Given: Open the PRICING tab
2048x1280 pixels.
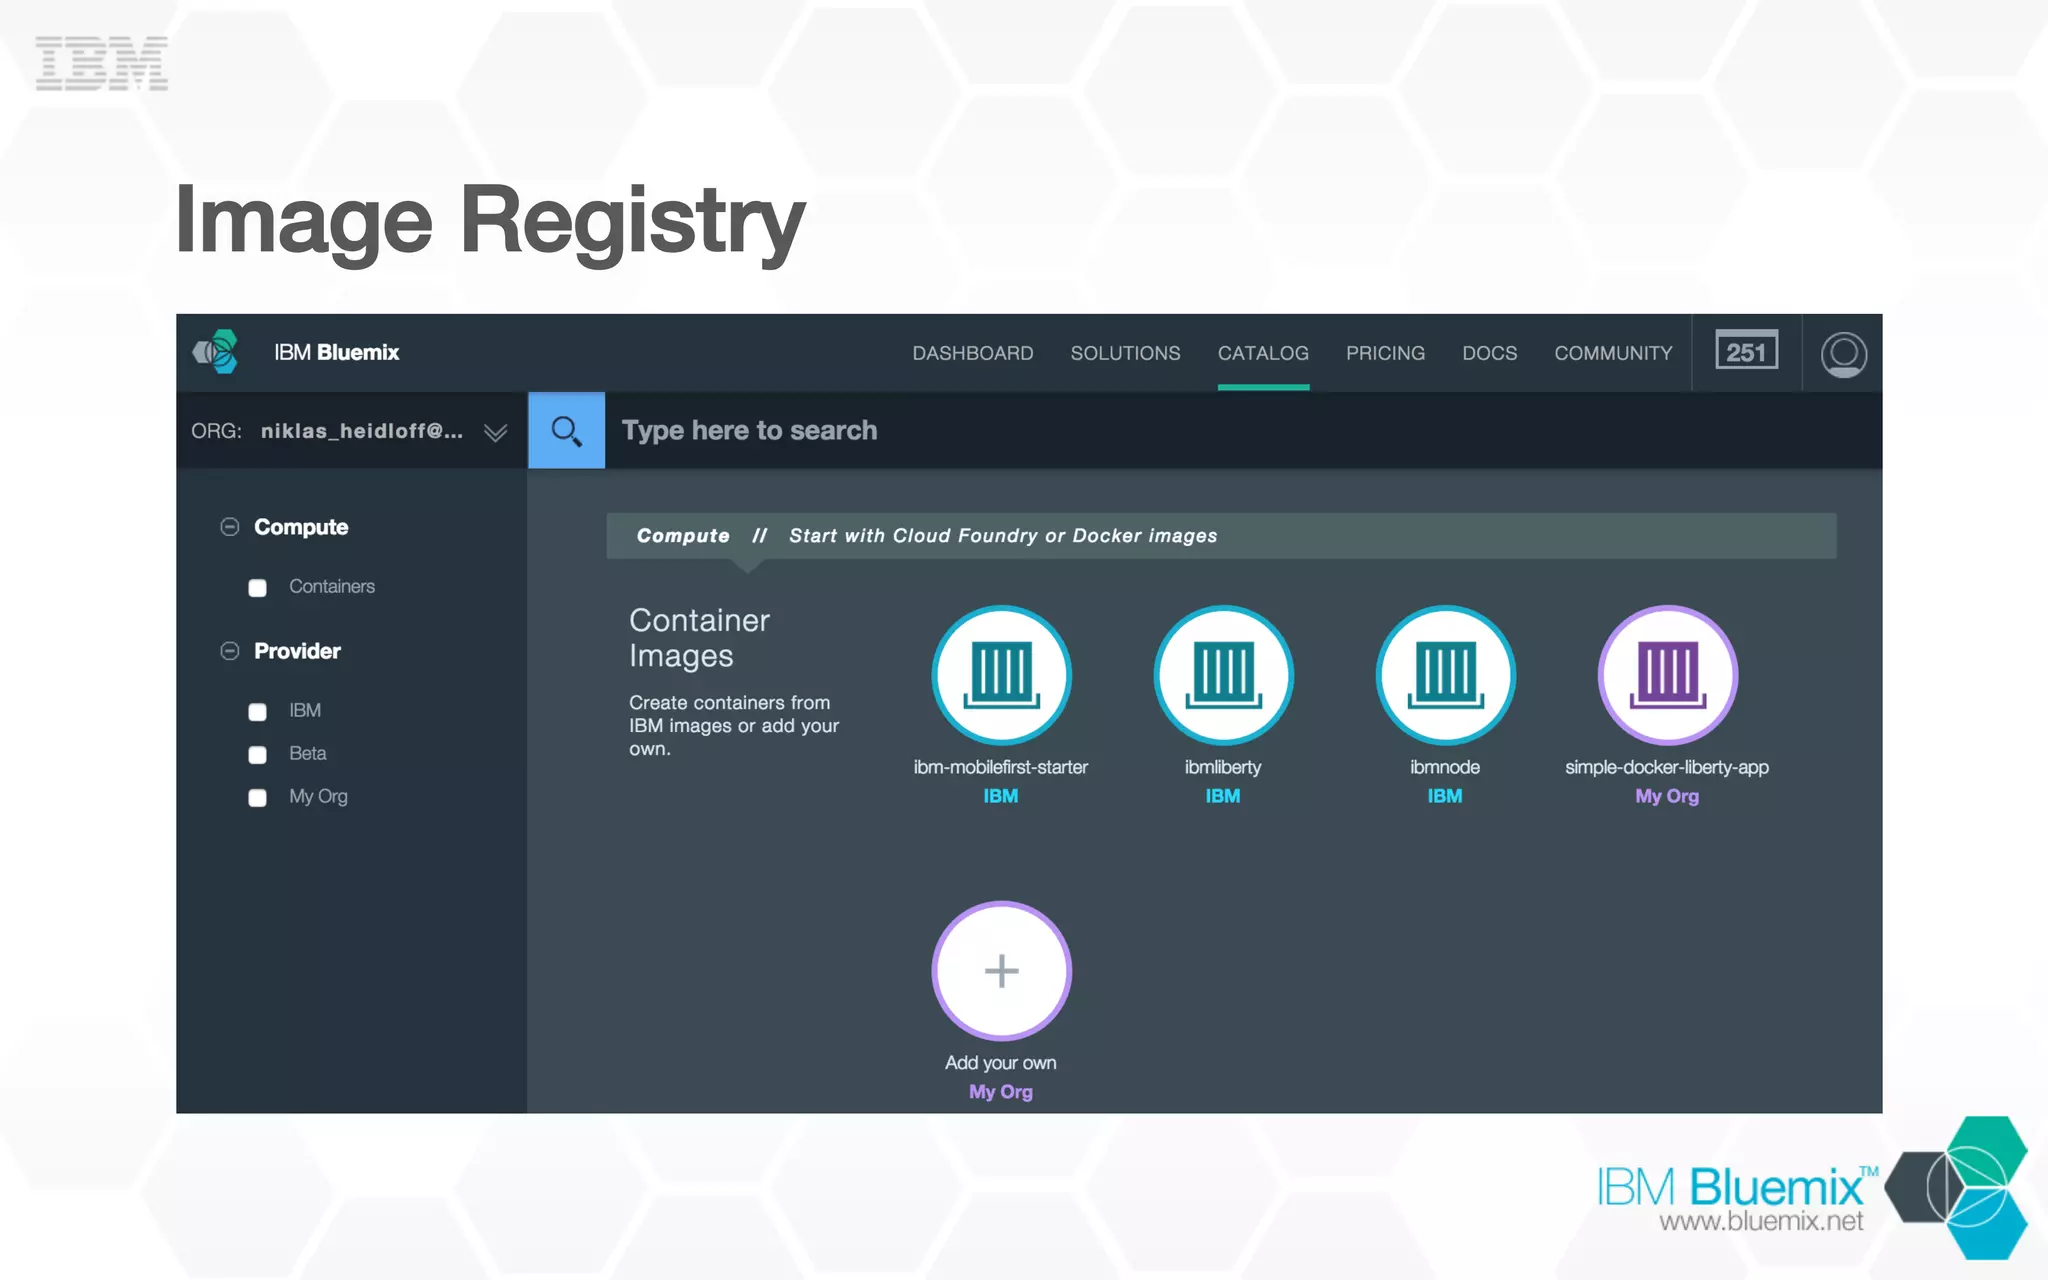Looking at the screenshot, I should 1385,353.
